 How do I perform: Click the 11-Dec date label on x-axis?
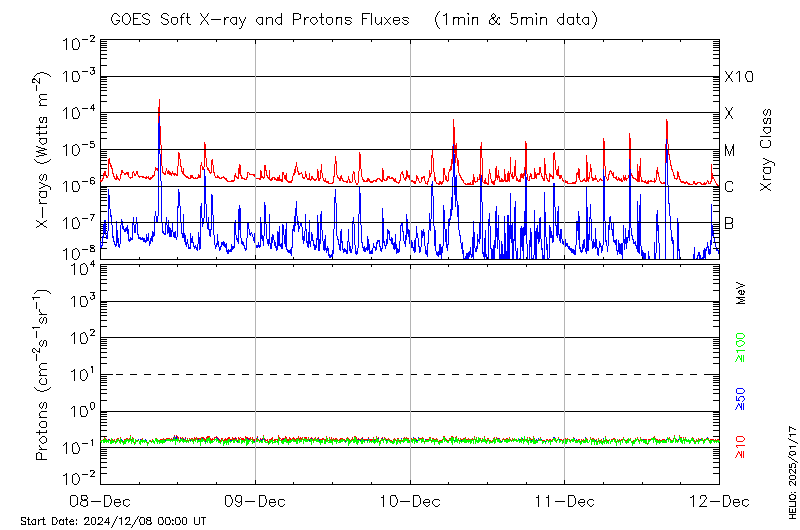click(564, 500)
